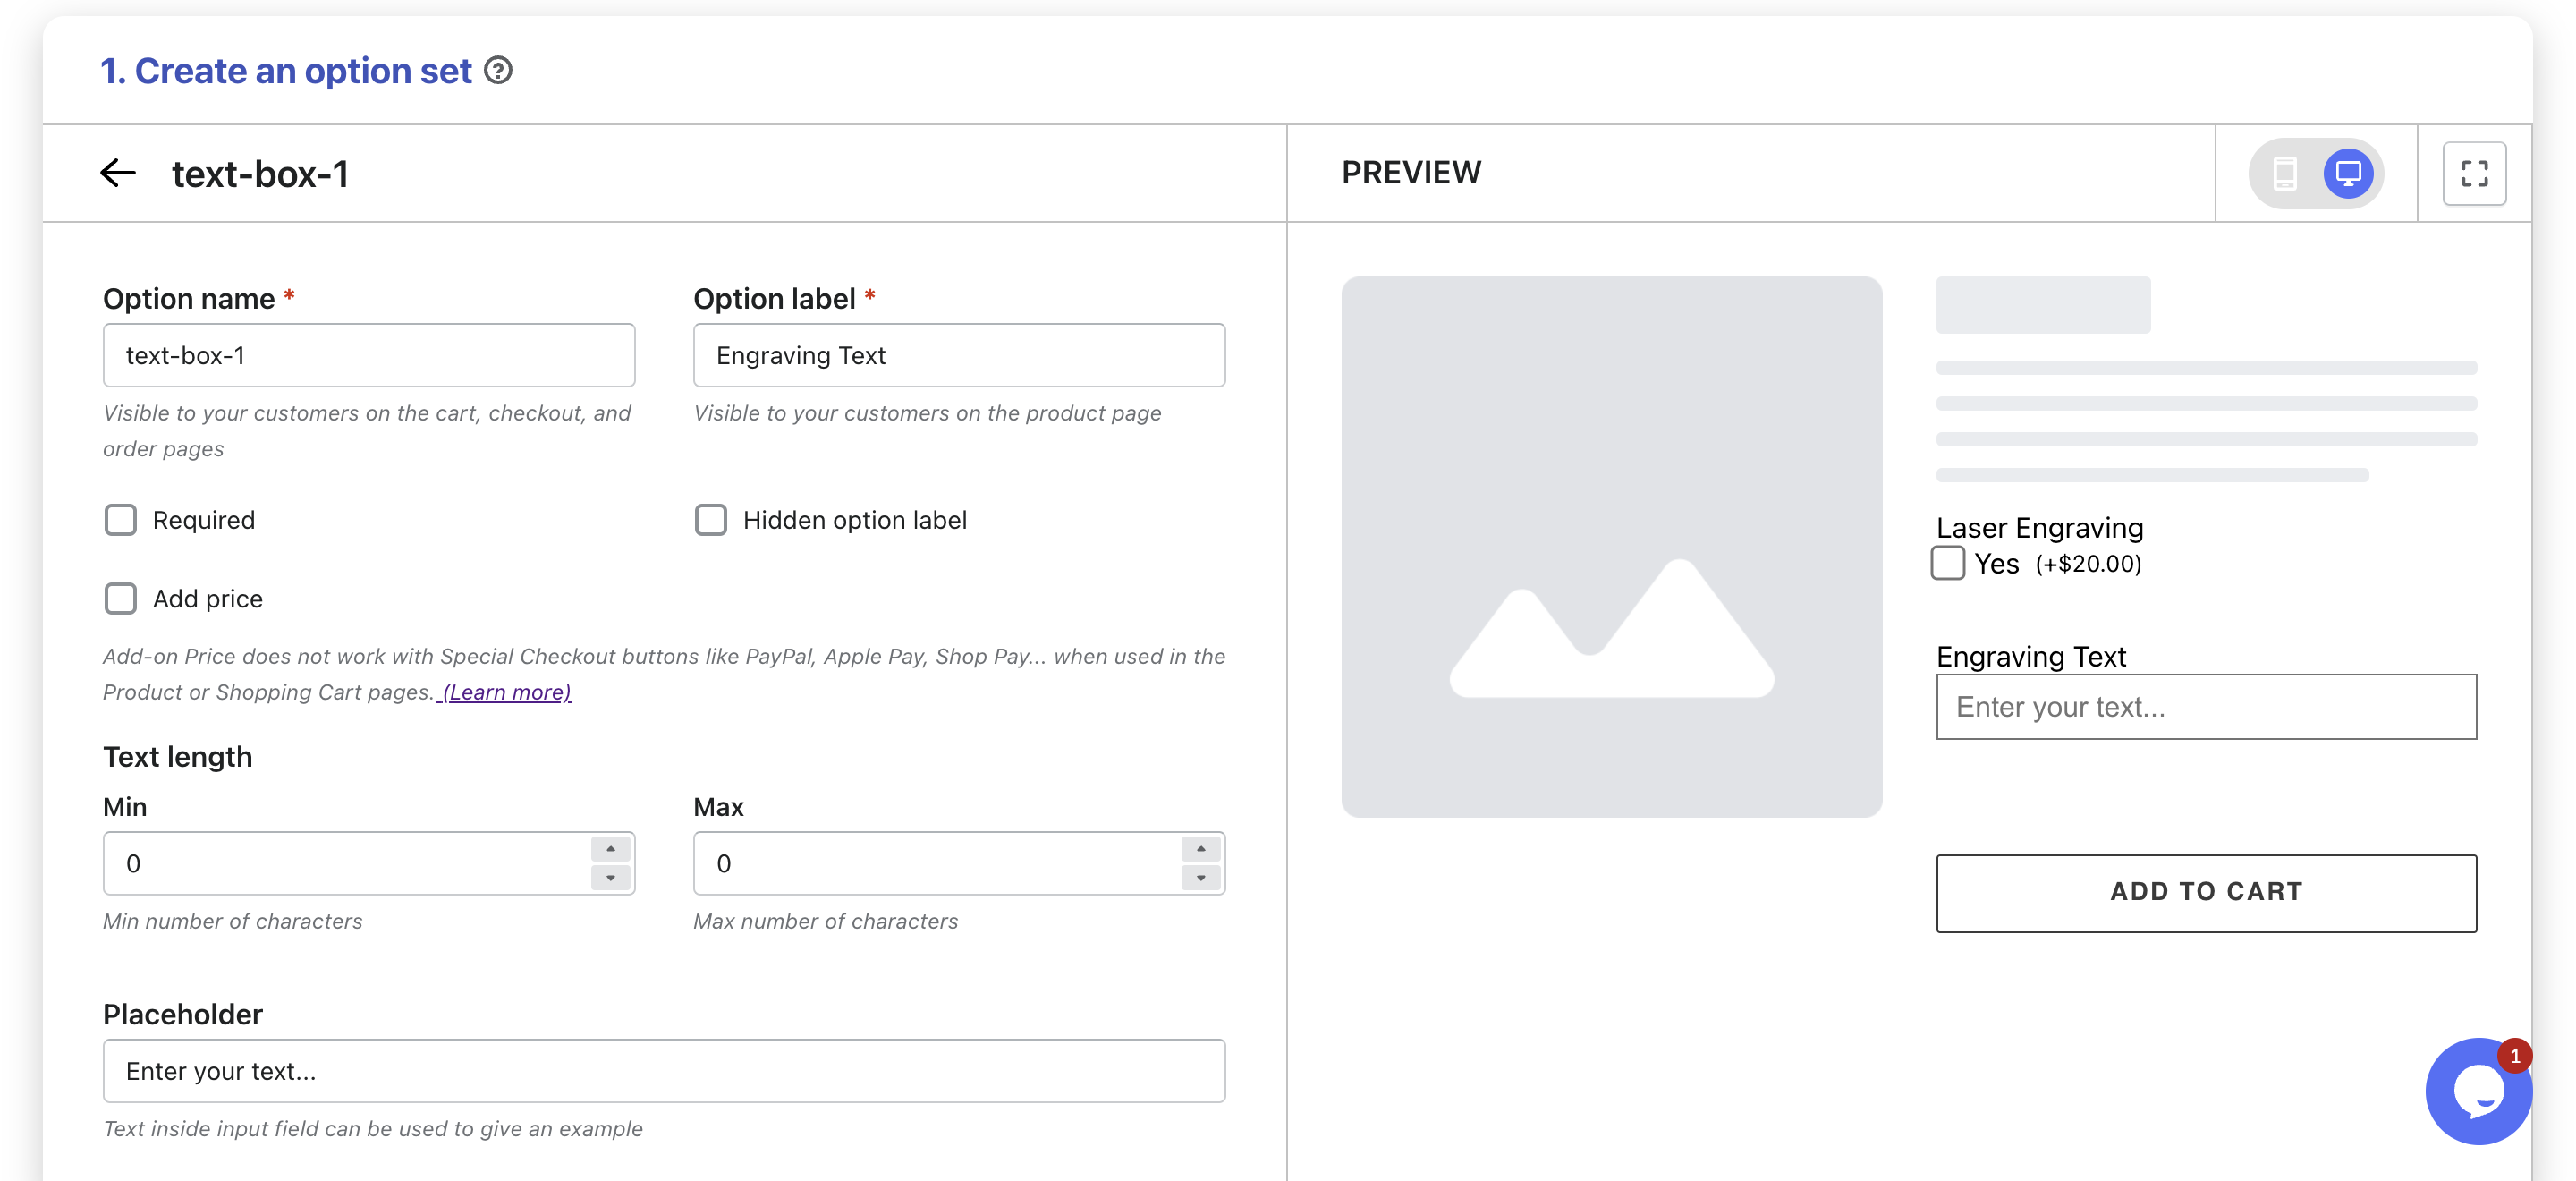Toggle the Add price checkbox
Viewport: 2576px width, 1181px height.
pos(121,599)
